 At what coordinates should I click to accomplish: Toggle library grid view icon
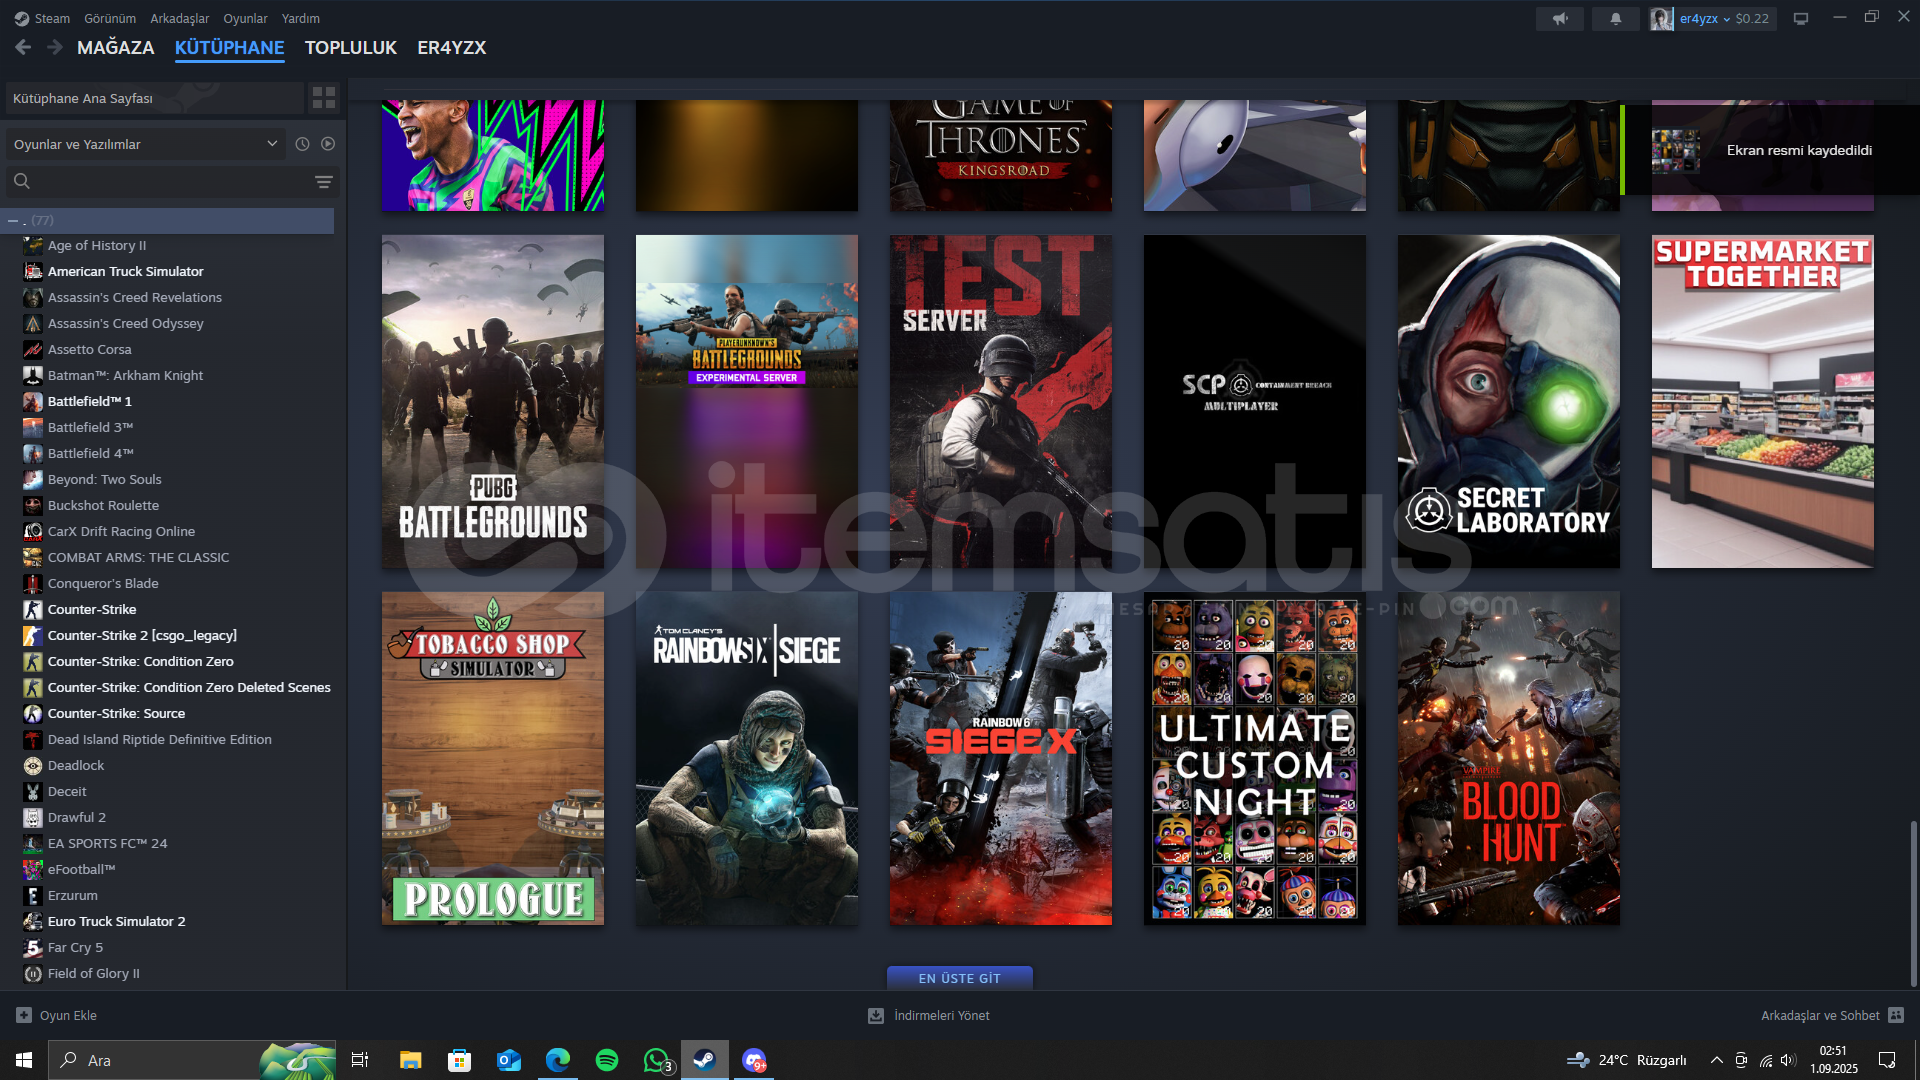point(324,98)
